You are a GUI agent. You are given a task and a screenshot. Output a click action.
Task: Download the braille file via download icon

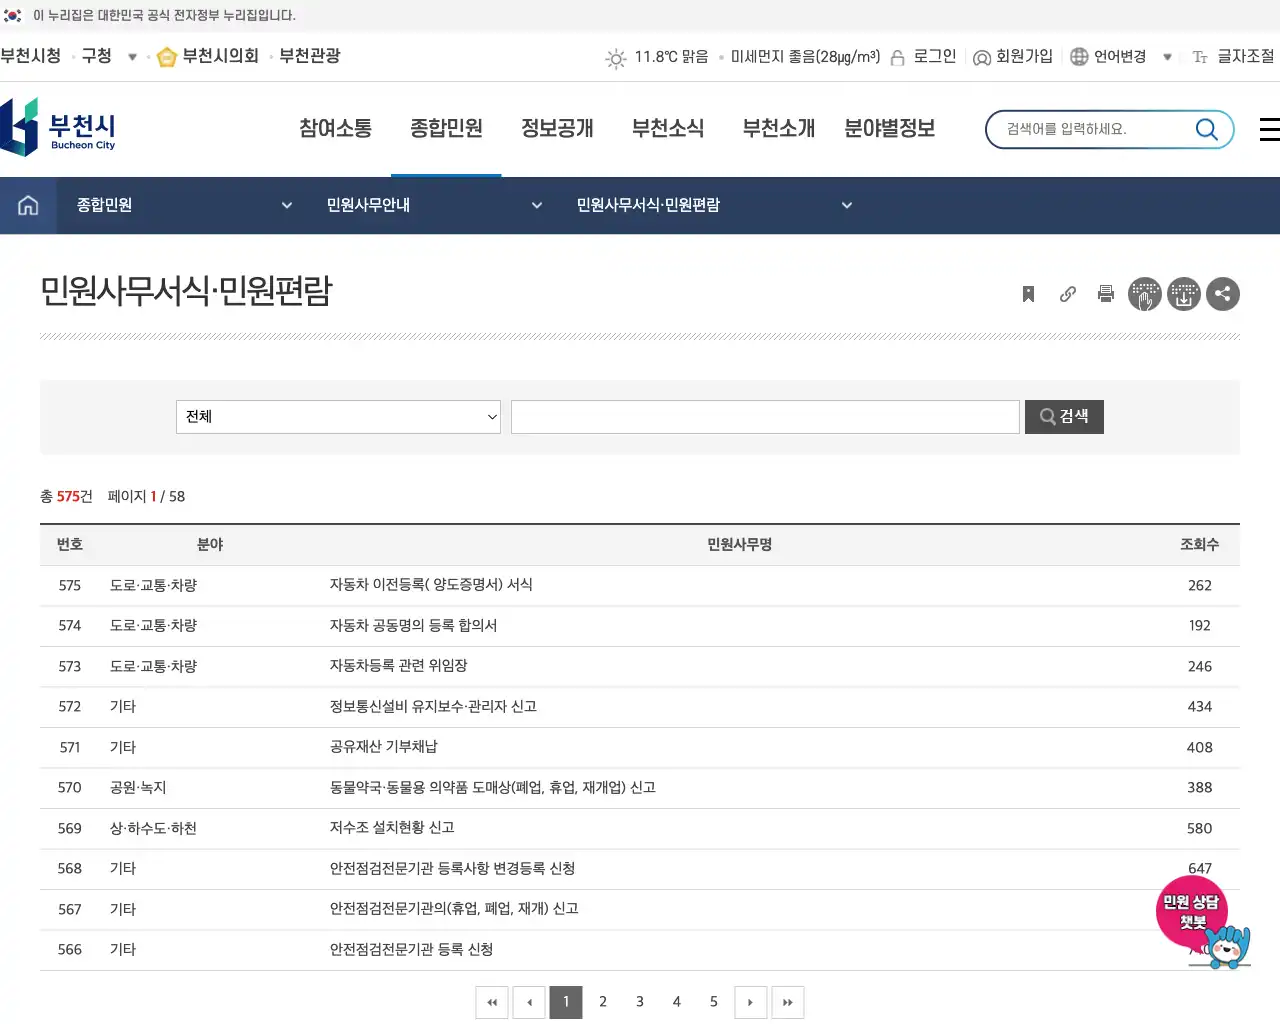[1184, 294]
